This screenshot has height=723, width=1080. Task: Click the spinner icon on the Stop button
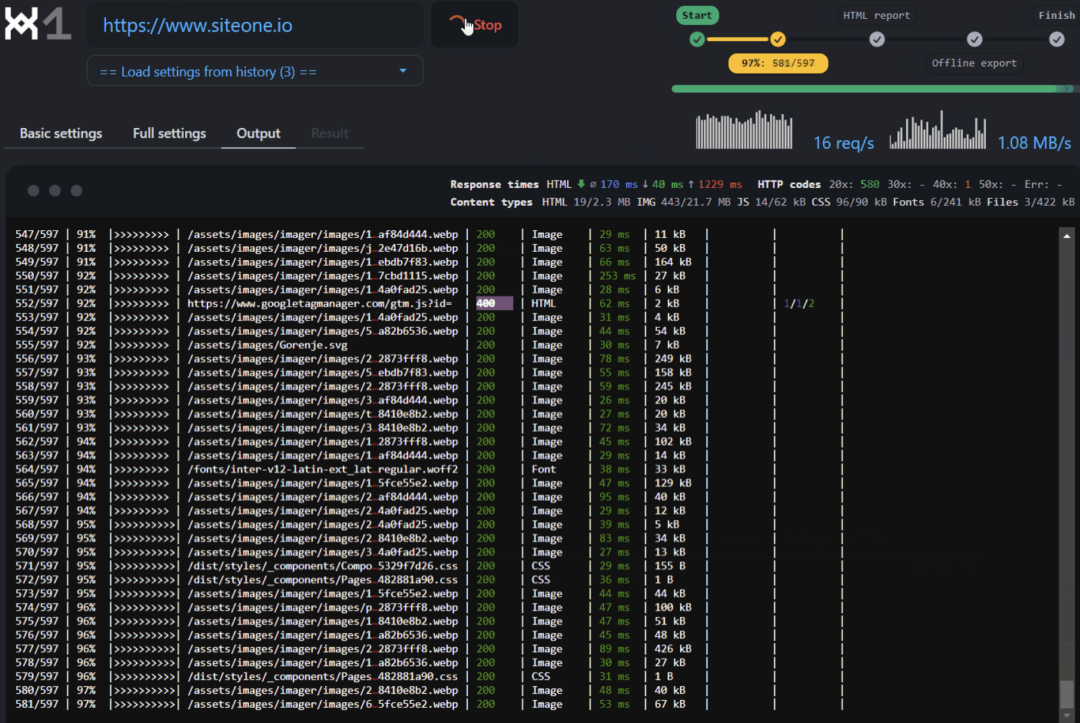457,23
